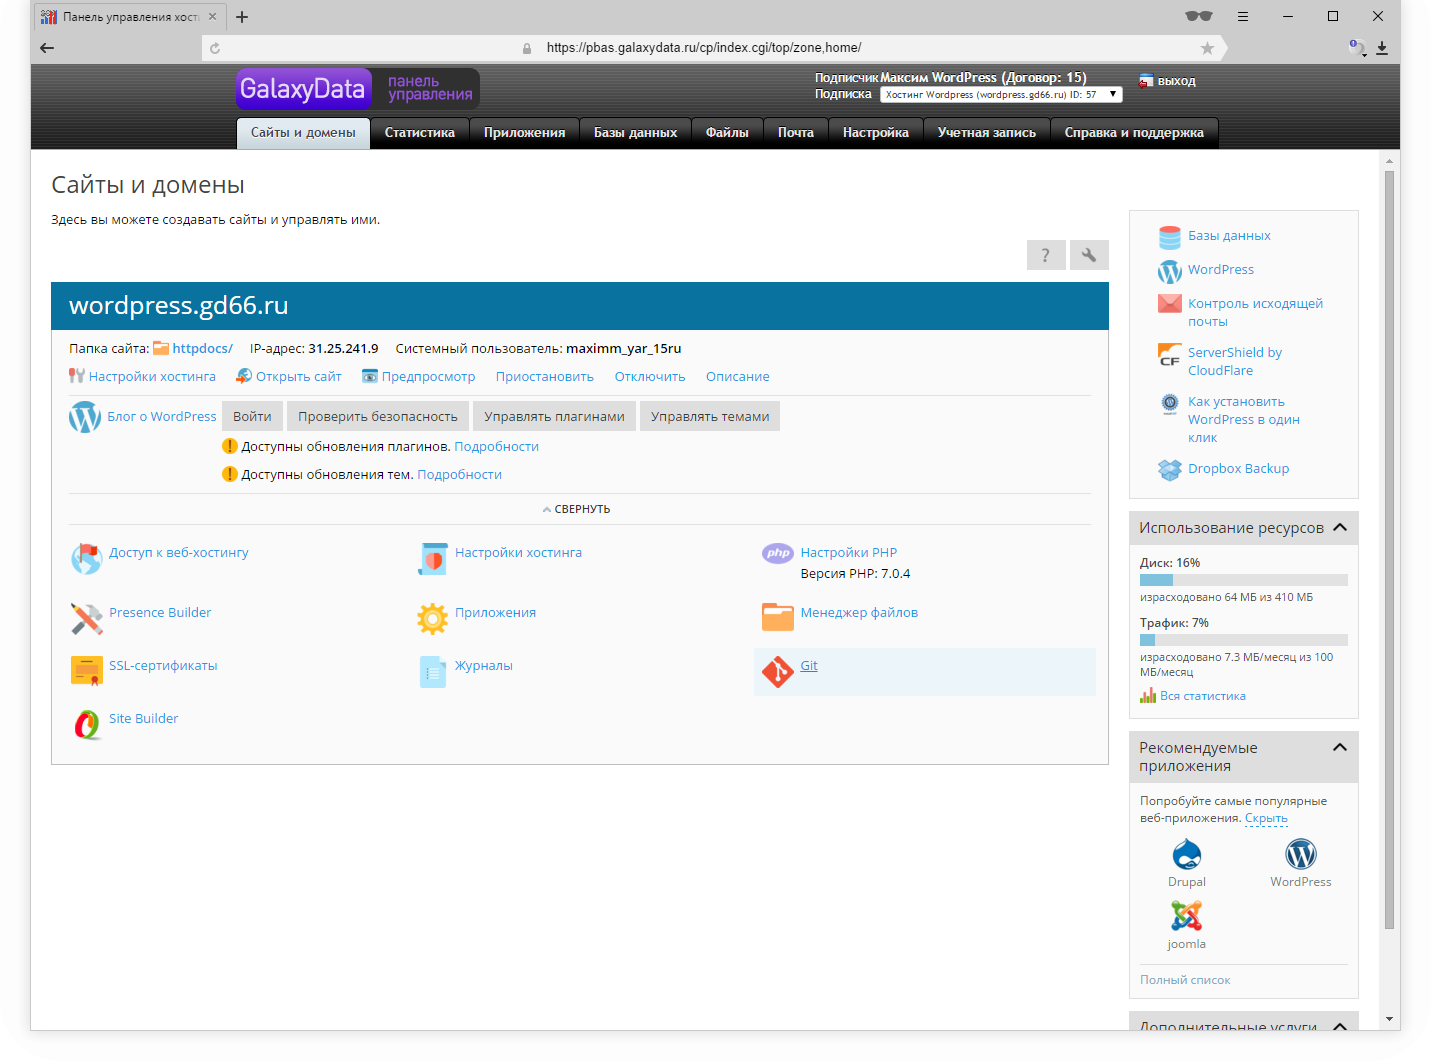
Task: Click the question mark help button
Action: [x=1046, y=255]
